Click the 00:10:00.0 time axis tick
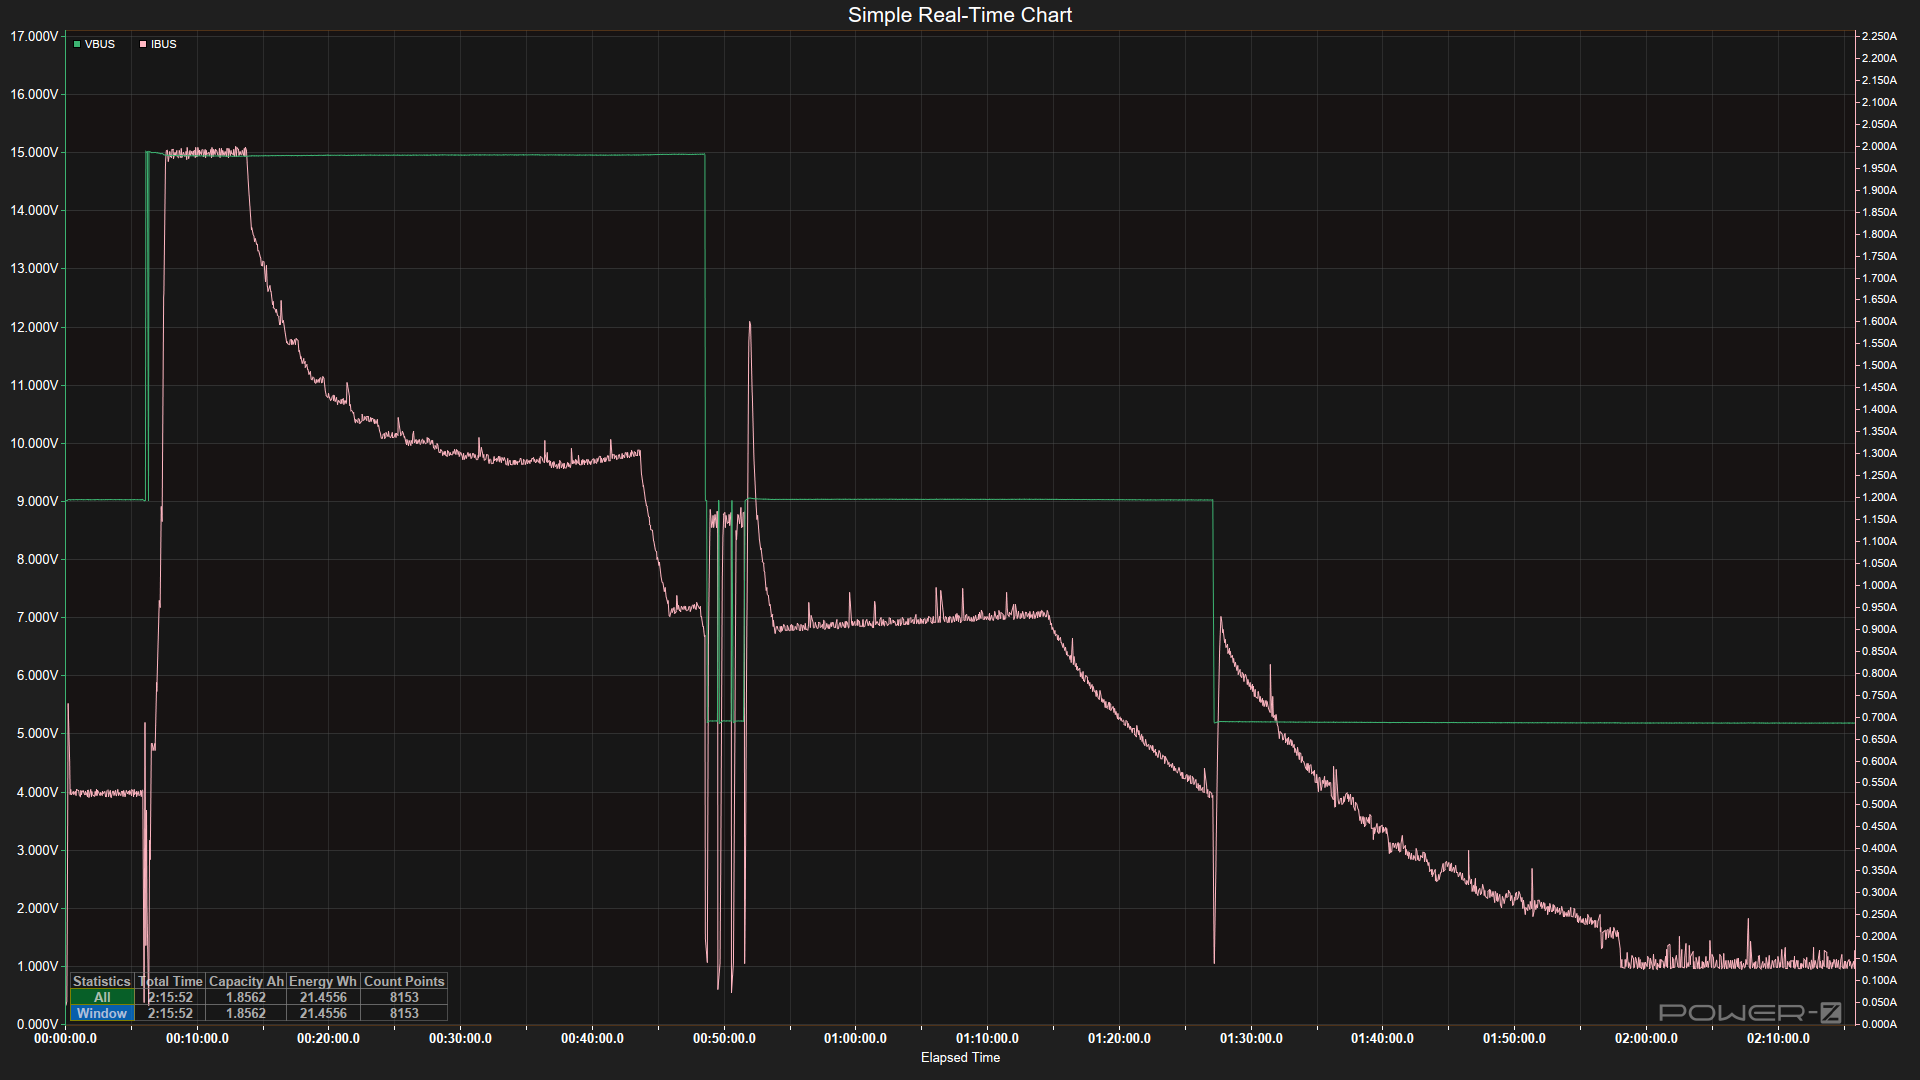This screenshot has height=1080, width=1920. click(197, 1038)
